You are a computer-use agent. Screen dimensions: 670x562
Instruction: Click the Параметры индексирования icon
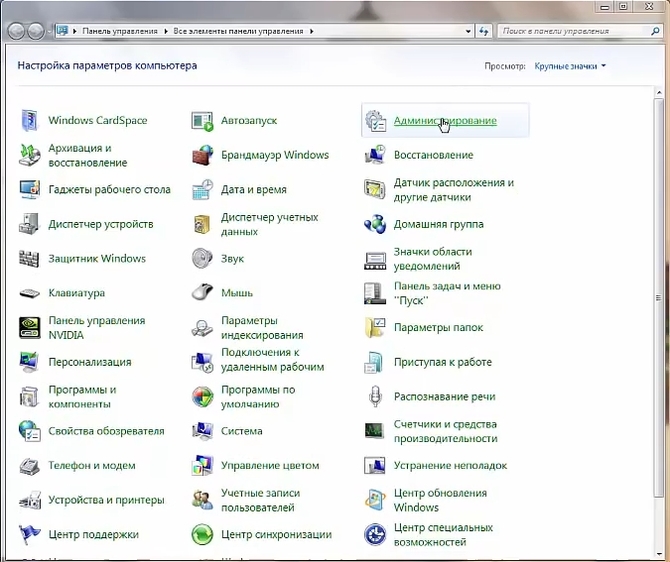tap(202, 328)
